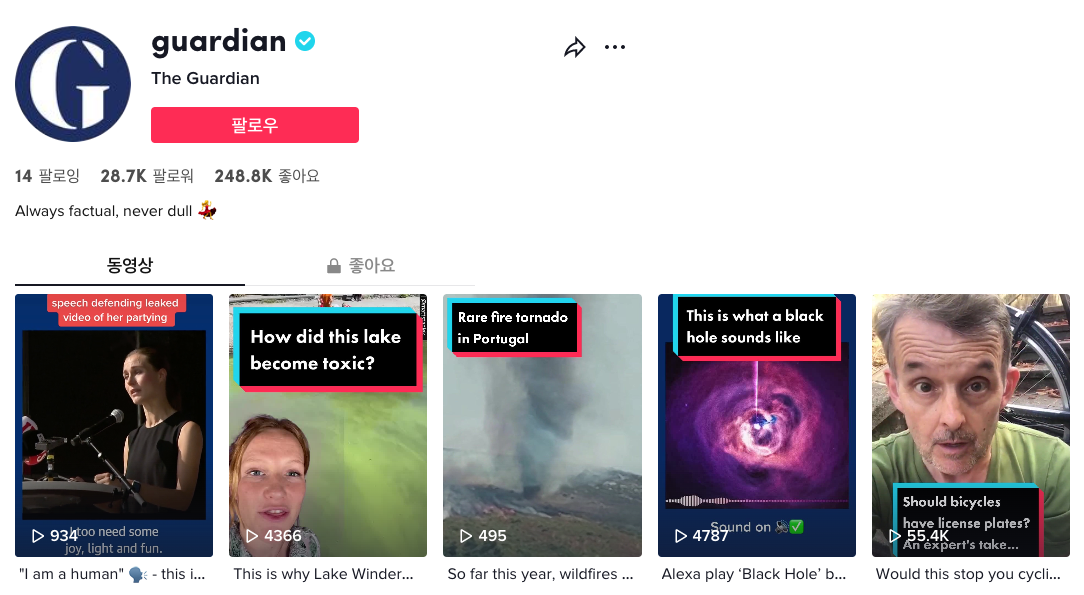
Task: Open the three-dot more options menu
Action: tap(615, 47)
